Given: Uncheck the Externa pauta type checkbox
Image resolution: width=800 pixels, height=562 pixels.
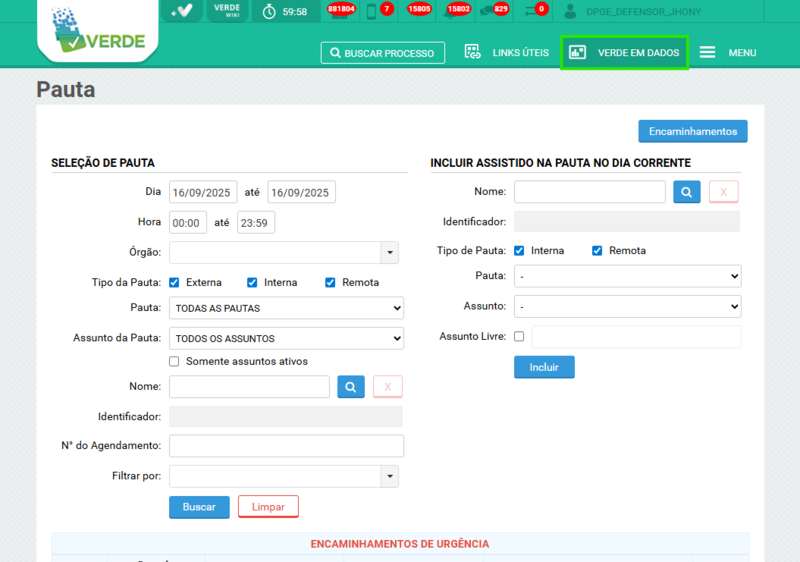Looking at the screenshot, I should point(174,283).
